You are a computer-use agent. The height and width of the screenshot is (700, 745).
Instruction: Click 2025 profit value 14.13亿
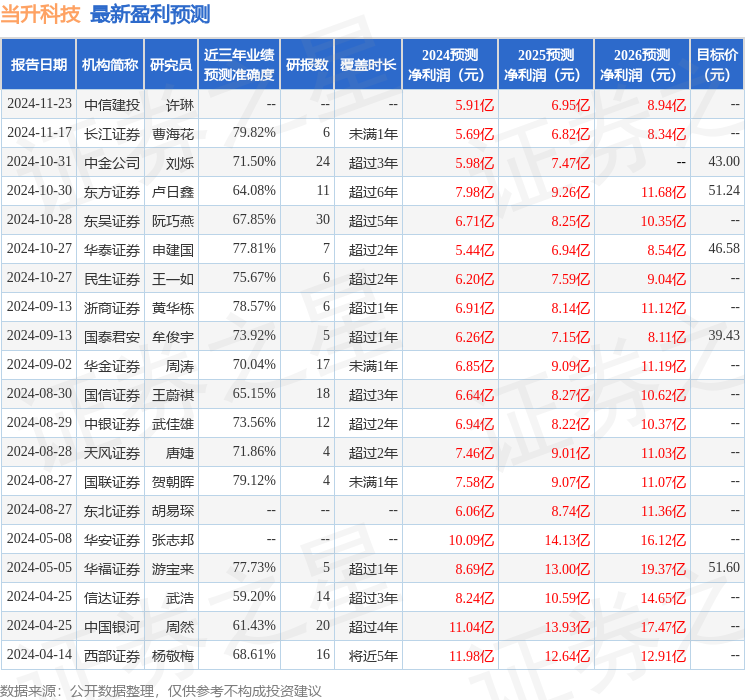pyautogui.click(x=567, y=539)
